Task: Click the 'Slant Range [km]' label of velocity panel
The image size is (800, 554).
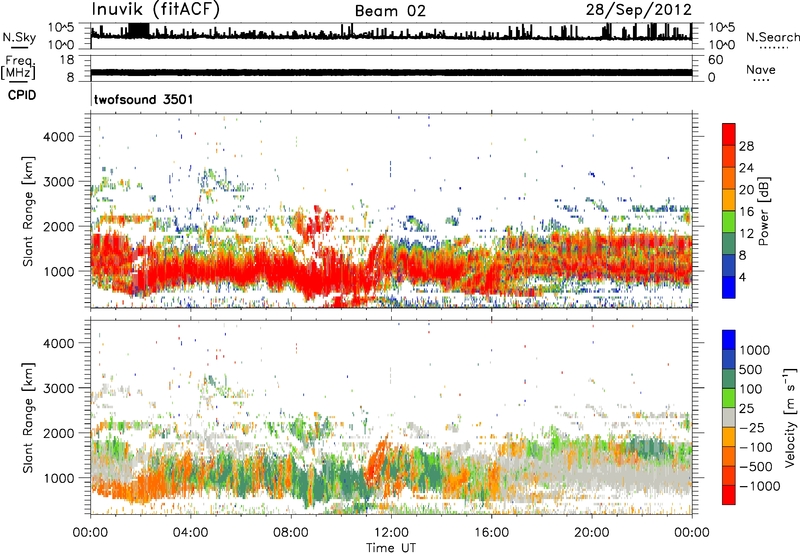Action: tap(28, 418)
